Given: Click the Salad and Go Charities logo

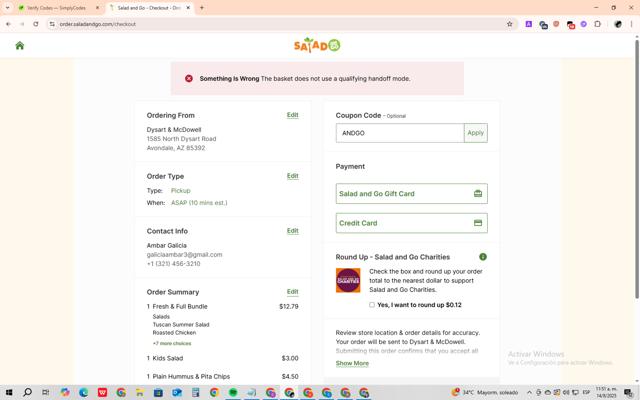Looking at the screenshot, I should pyautogui.click(x=348, y=280).
